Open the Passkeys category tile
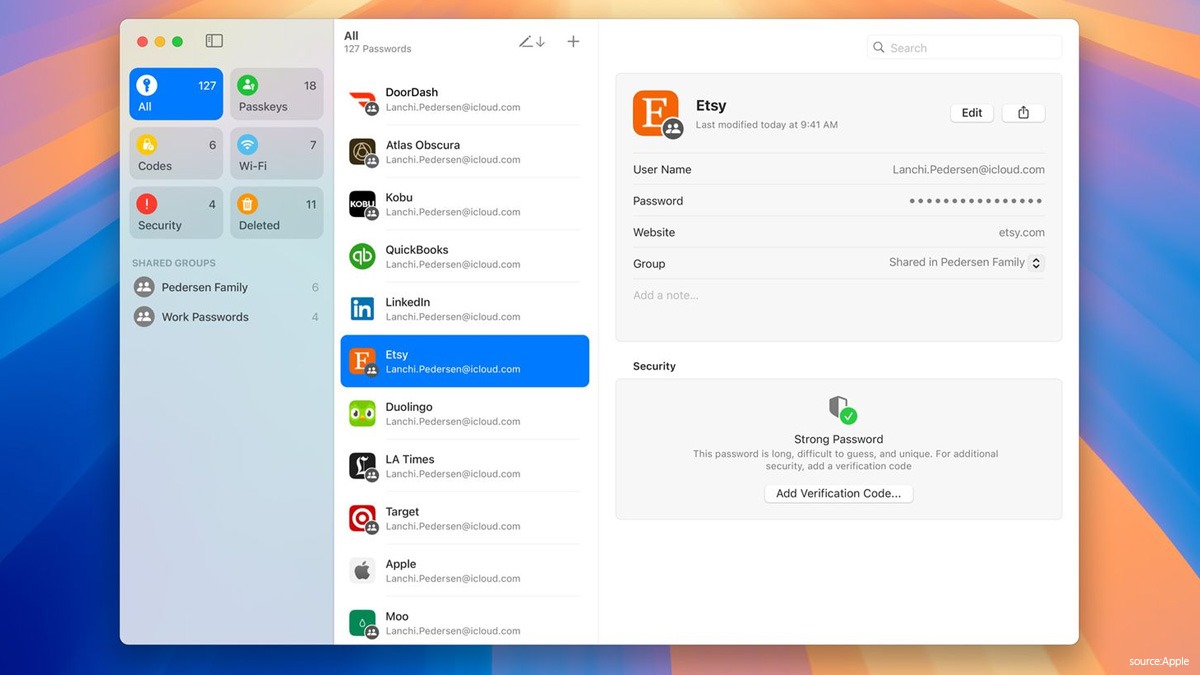This screenshot has height=675, width=1200. click(276, 95)
